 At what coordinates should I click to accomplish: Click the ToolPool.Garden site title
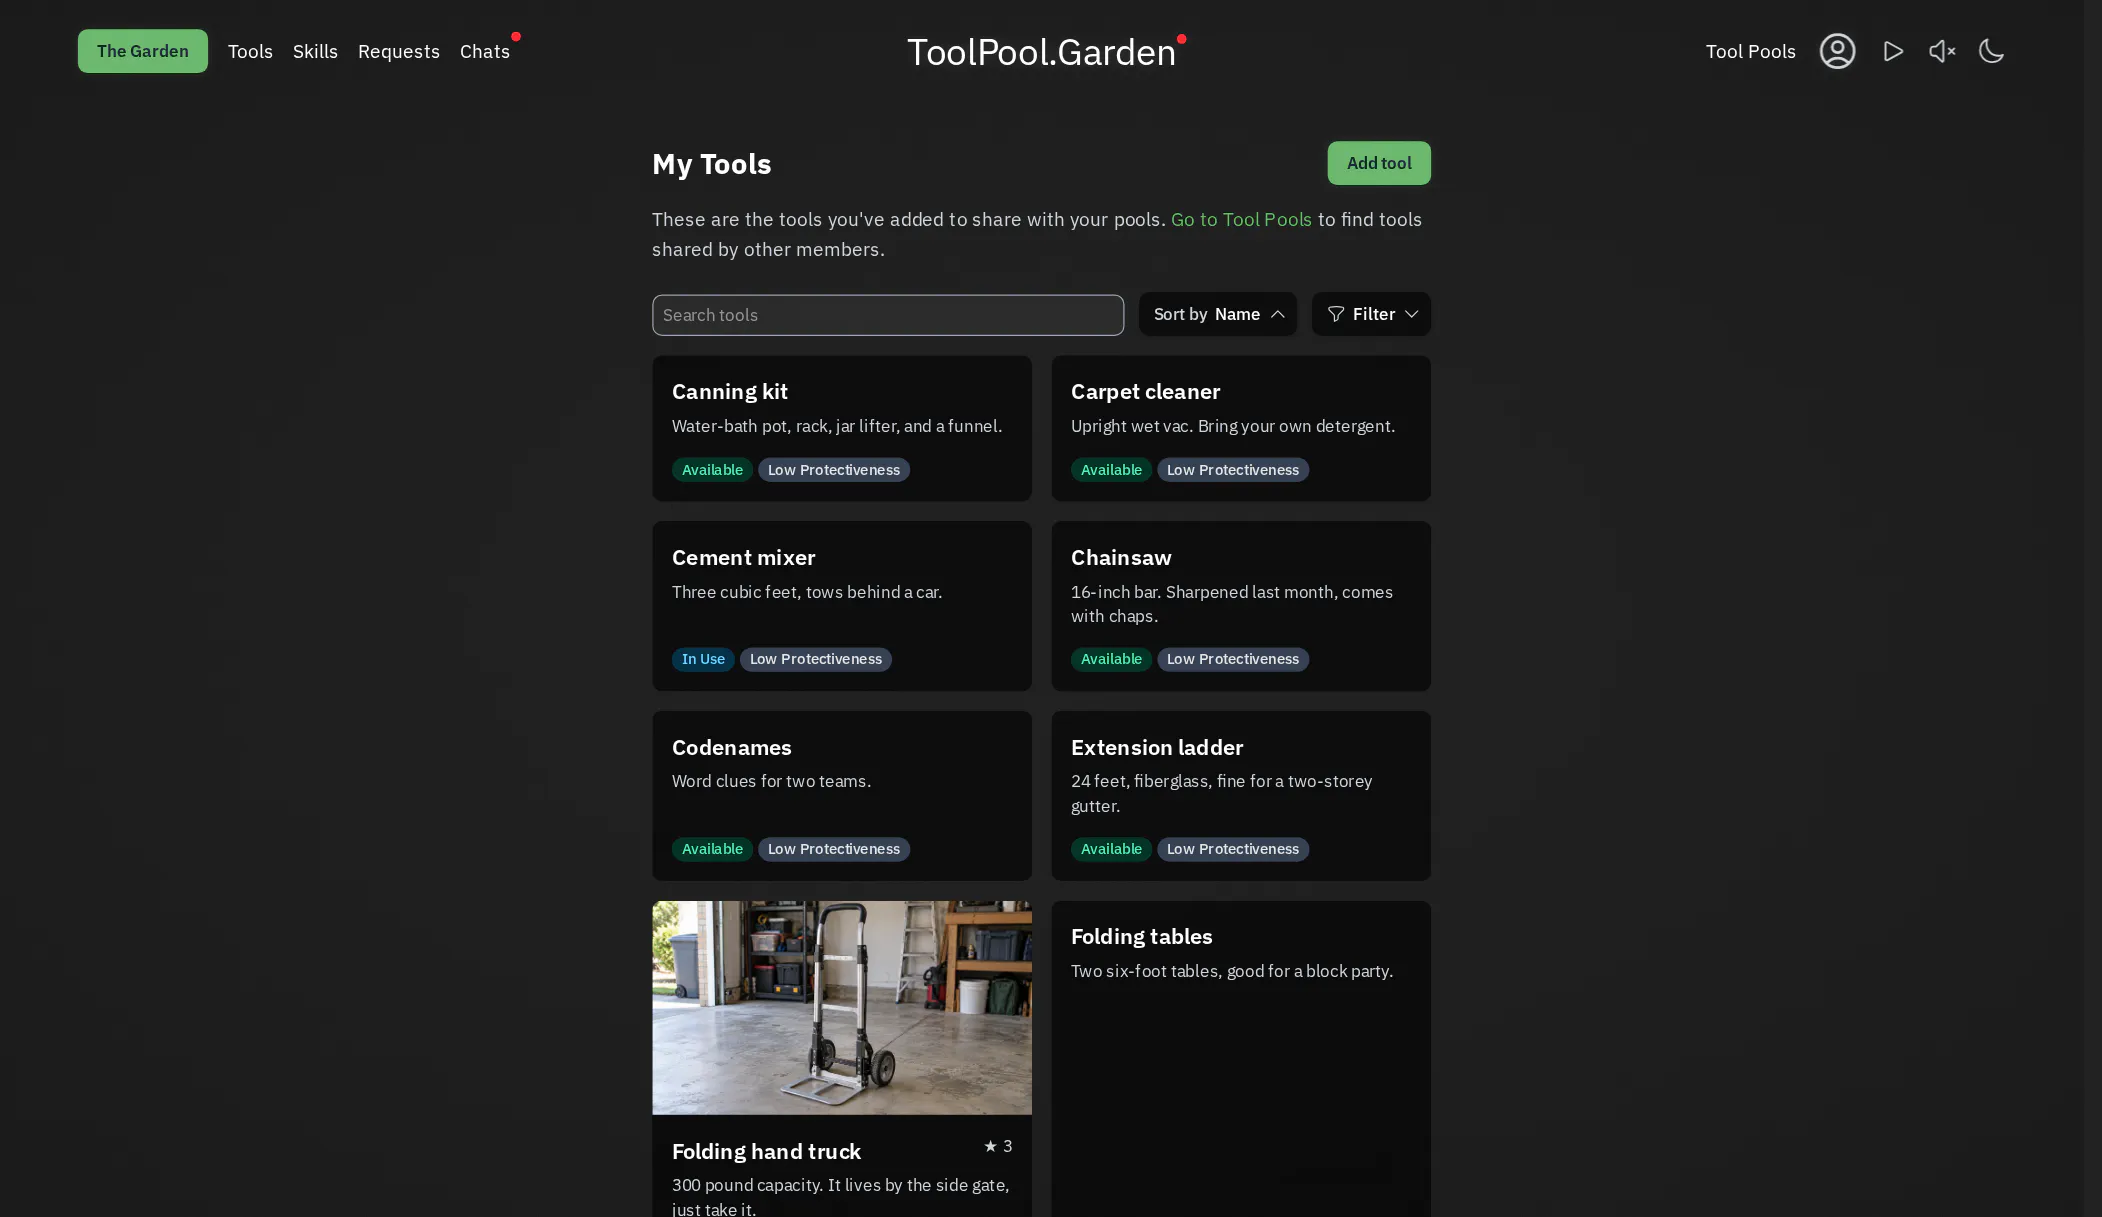(x=1041, y=52)
